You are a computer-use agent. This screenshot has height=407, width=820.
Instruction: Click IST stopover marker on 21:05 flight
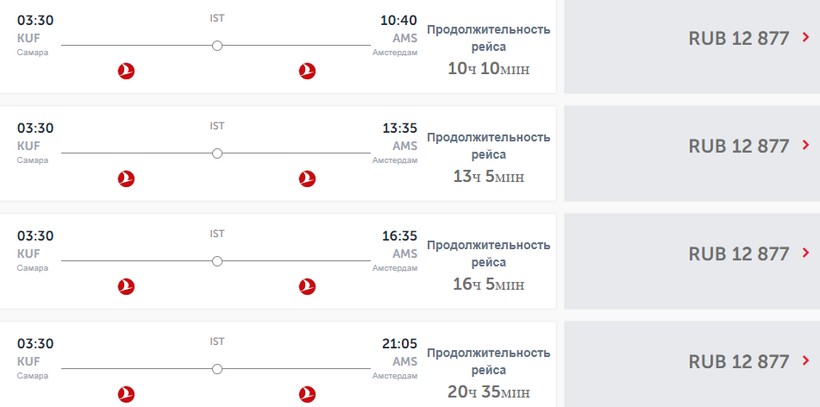[217, 368]
